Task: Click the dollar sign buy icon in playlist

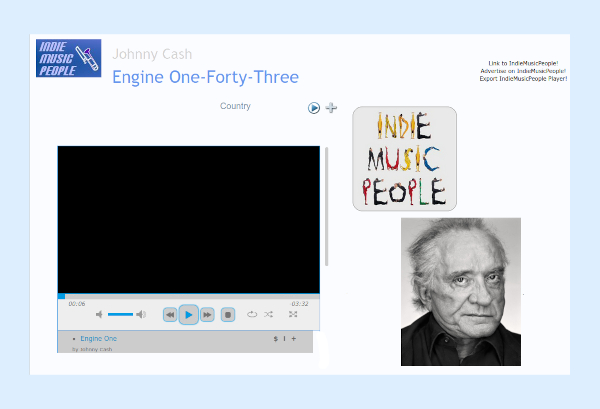Action: [x=276, y=339]
